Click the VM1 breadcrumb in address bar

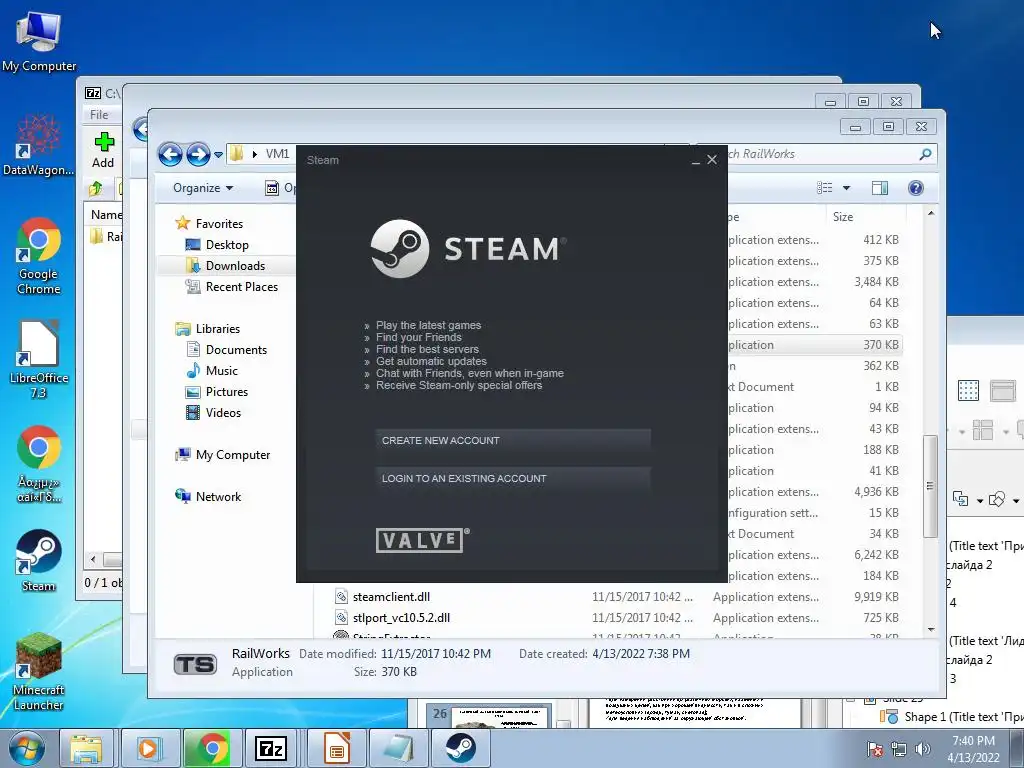(277, 154)
